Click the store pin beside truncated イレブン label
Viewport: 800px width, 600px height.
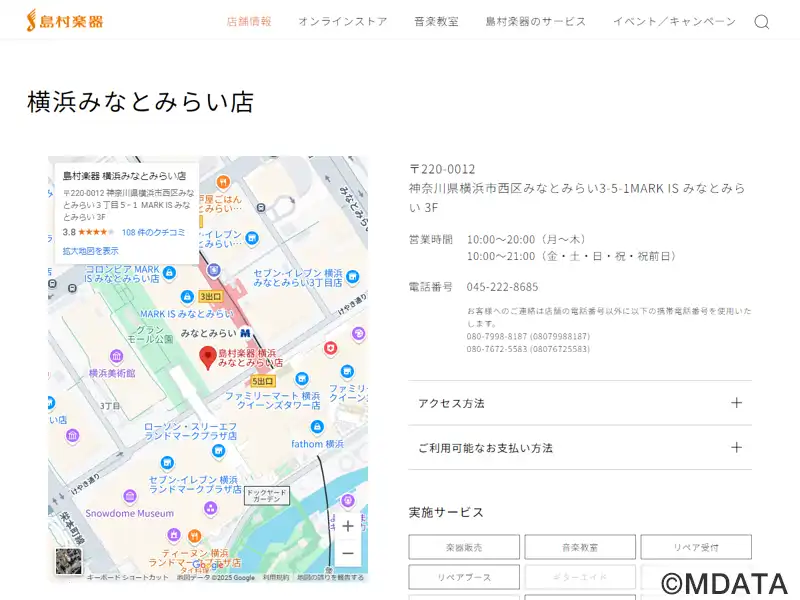tap(252, 238)
